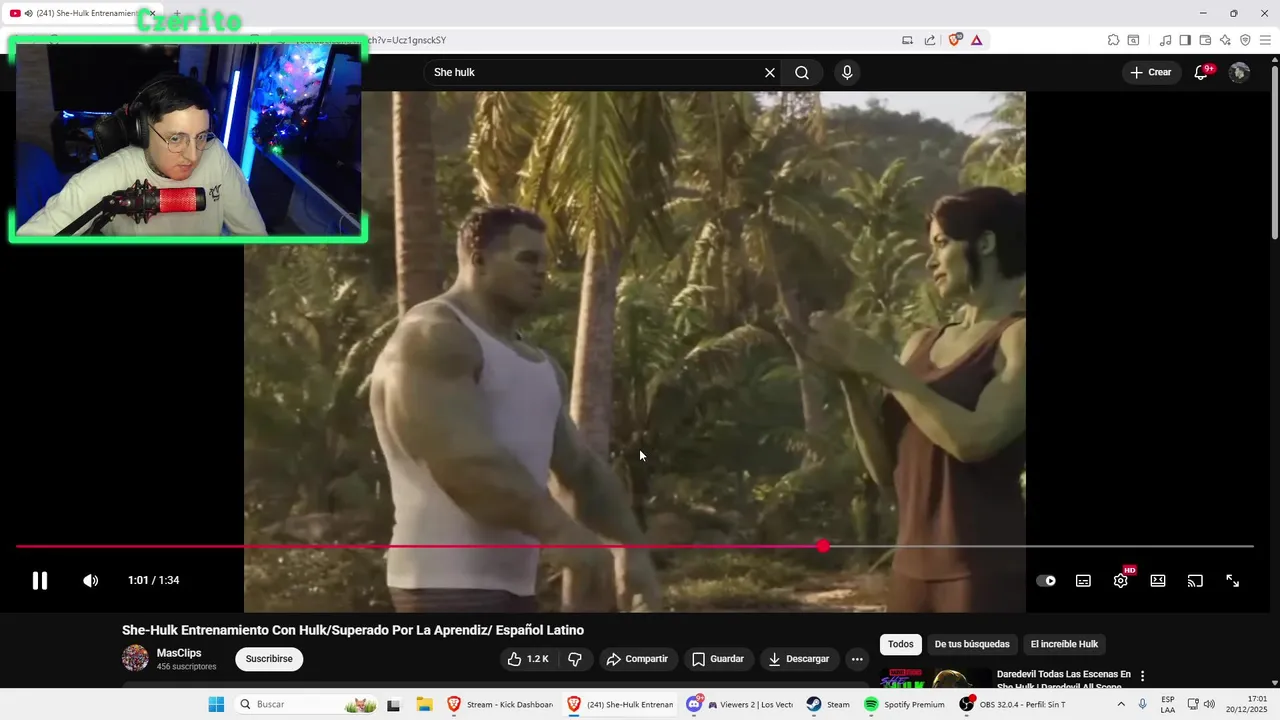This screenshot has height=720, width=1280.
Task: Open the MasClips channel name link
Action: 179,653
